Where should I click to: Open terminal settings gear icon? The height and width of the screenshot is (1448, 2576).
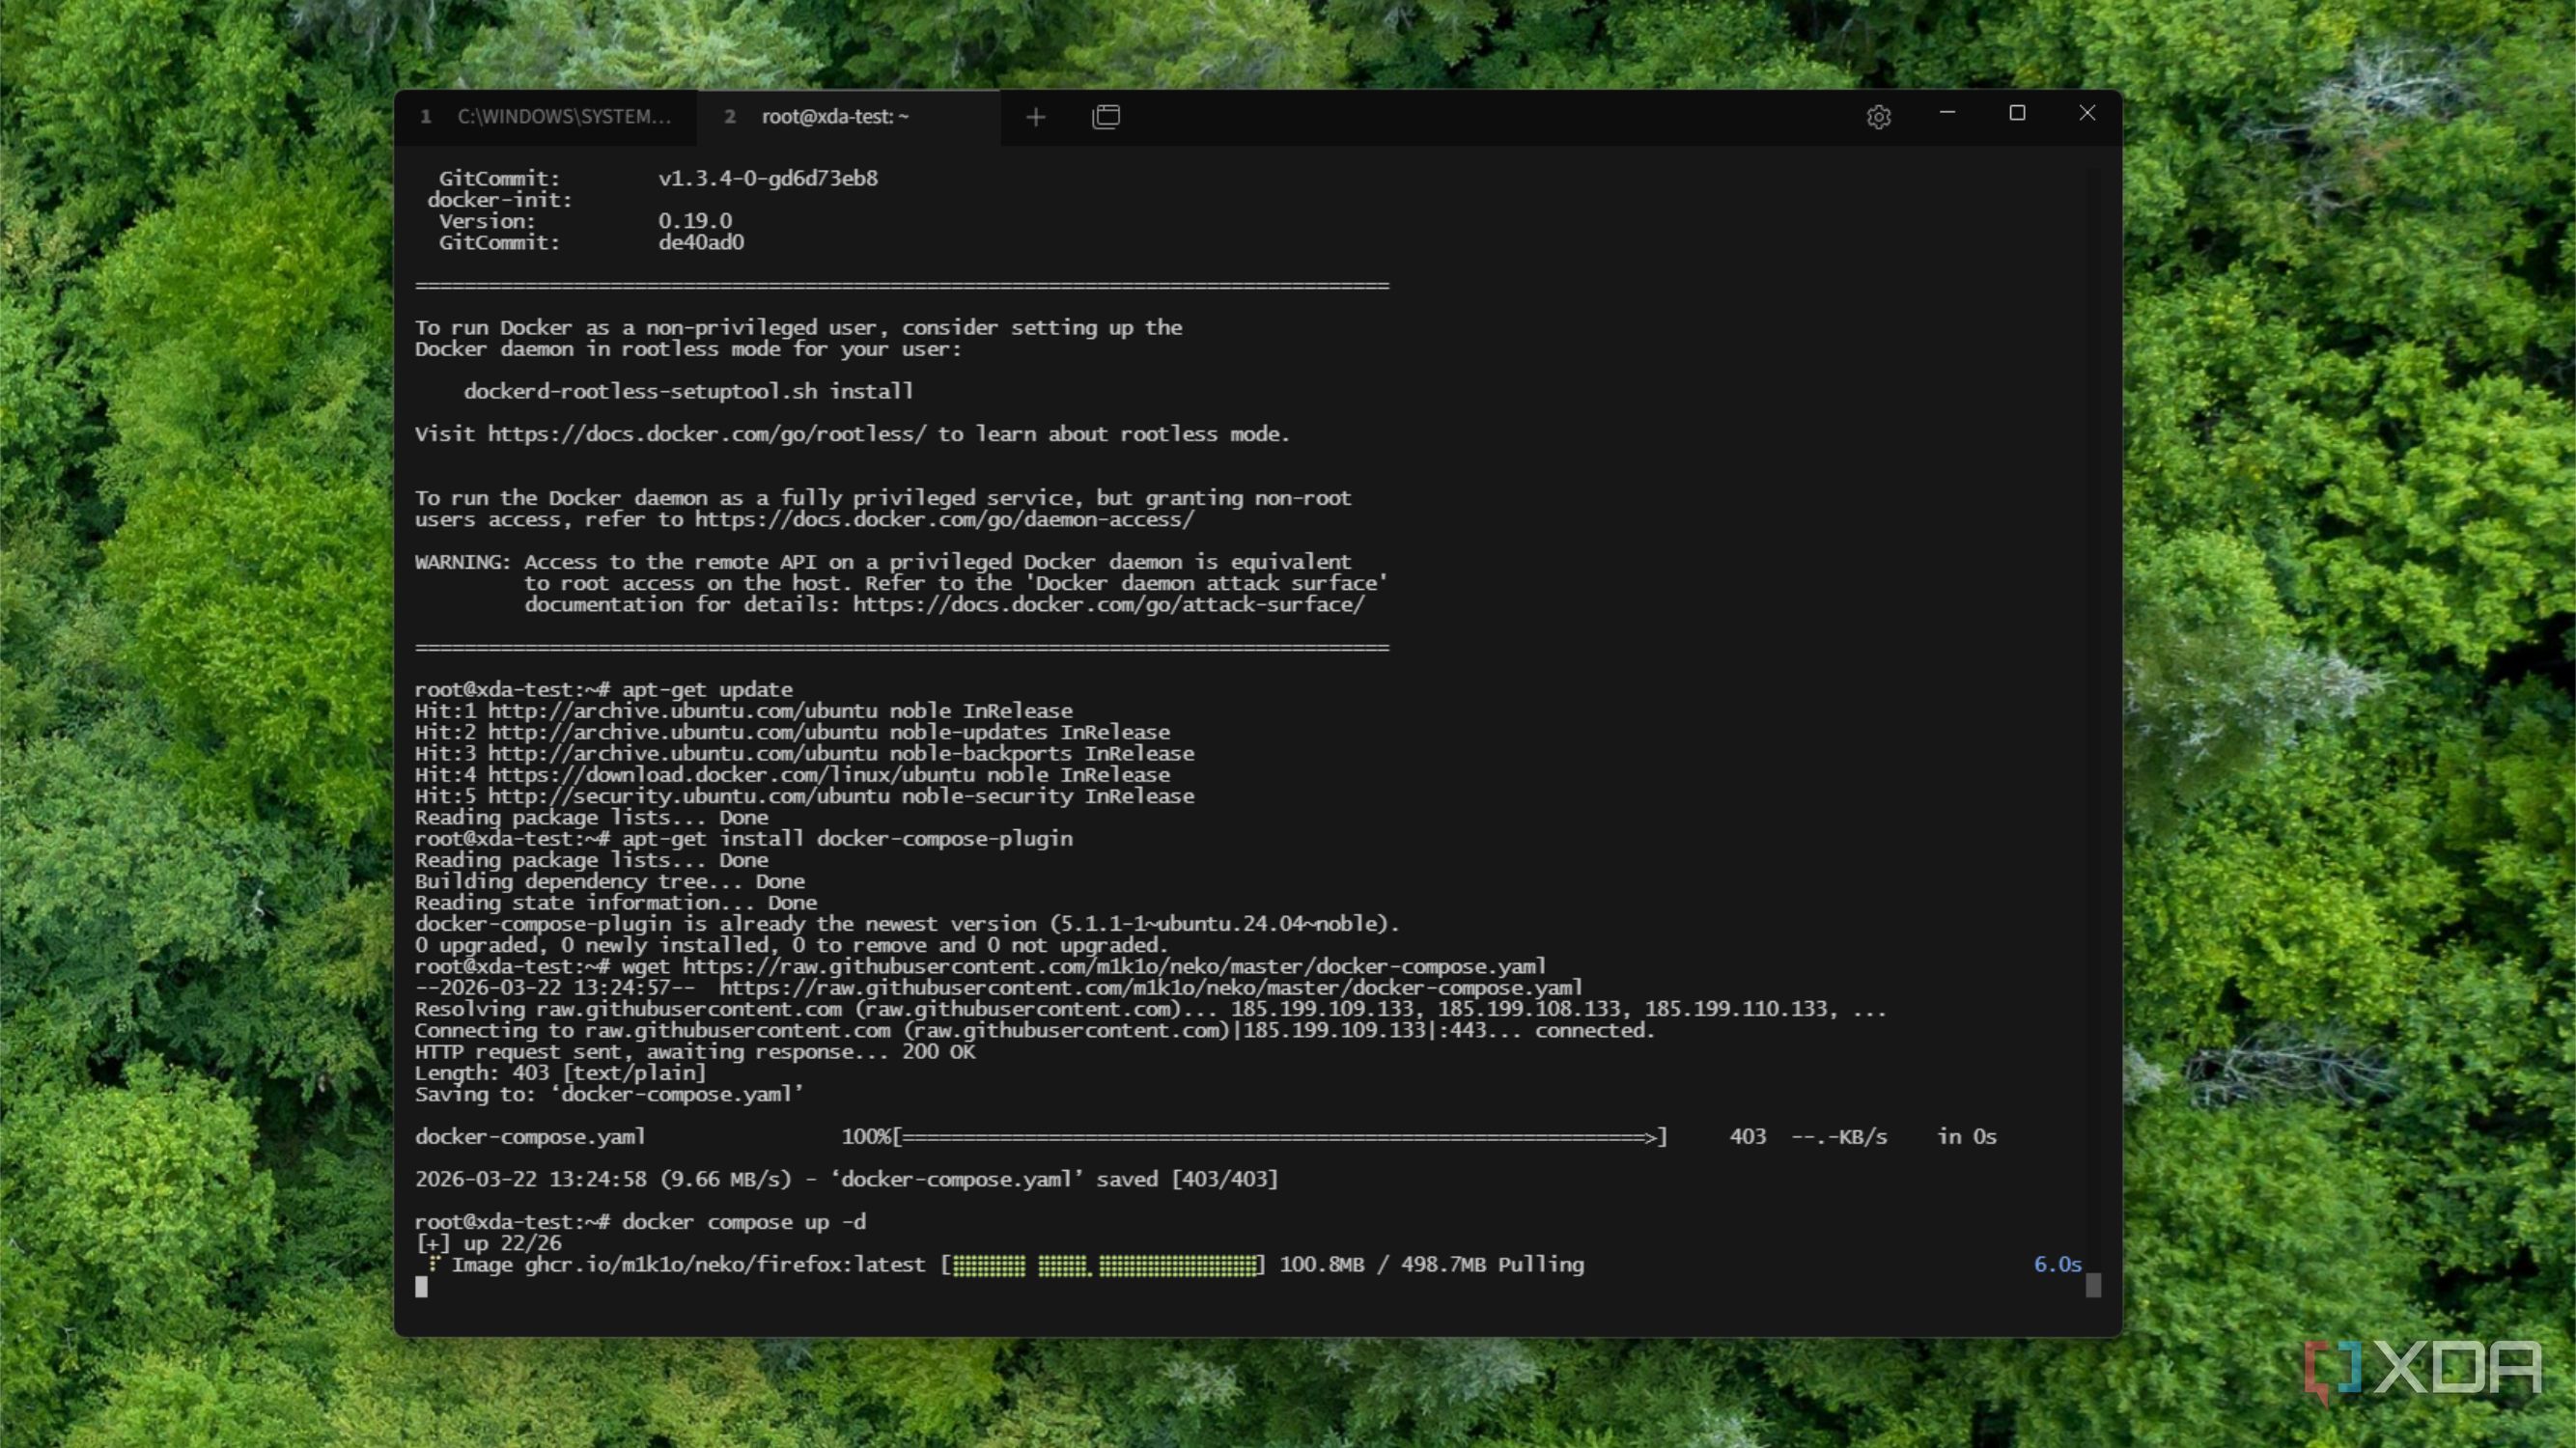click(1879, 117)
